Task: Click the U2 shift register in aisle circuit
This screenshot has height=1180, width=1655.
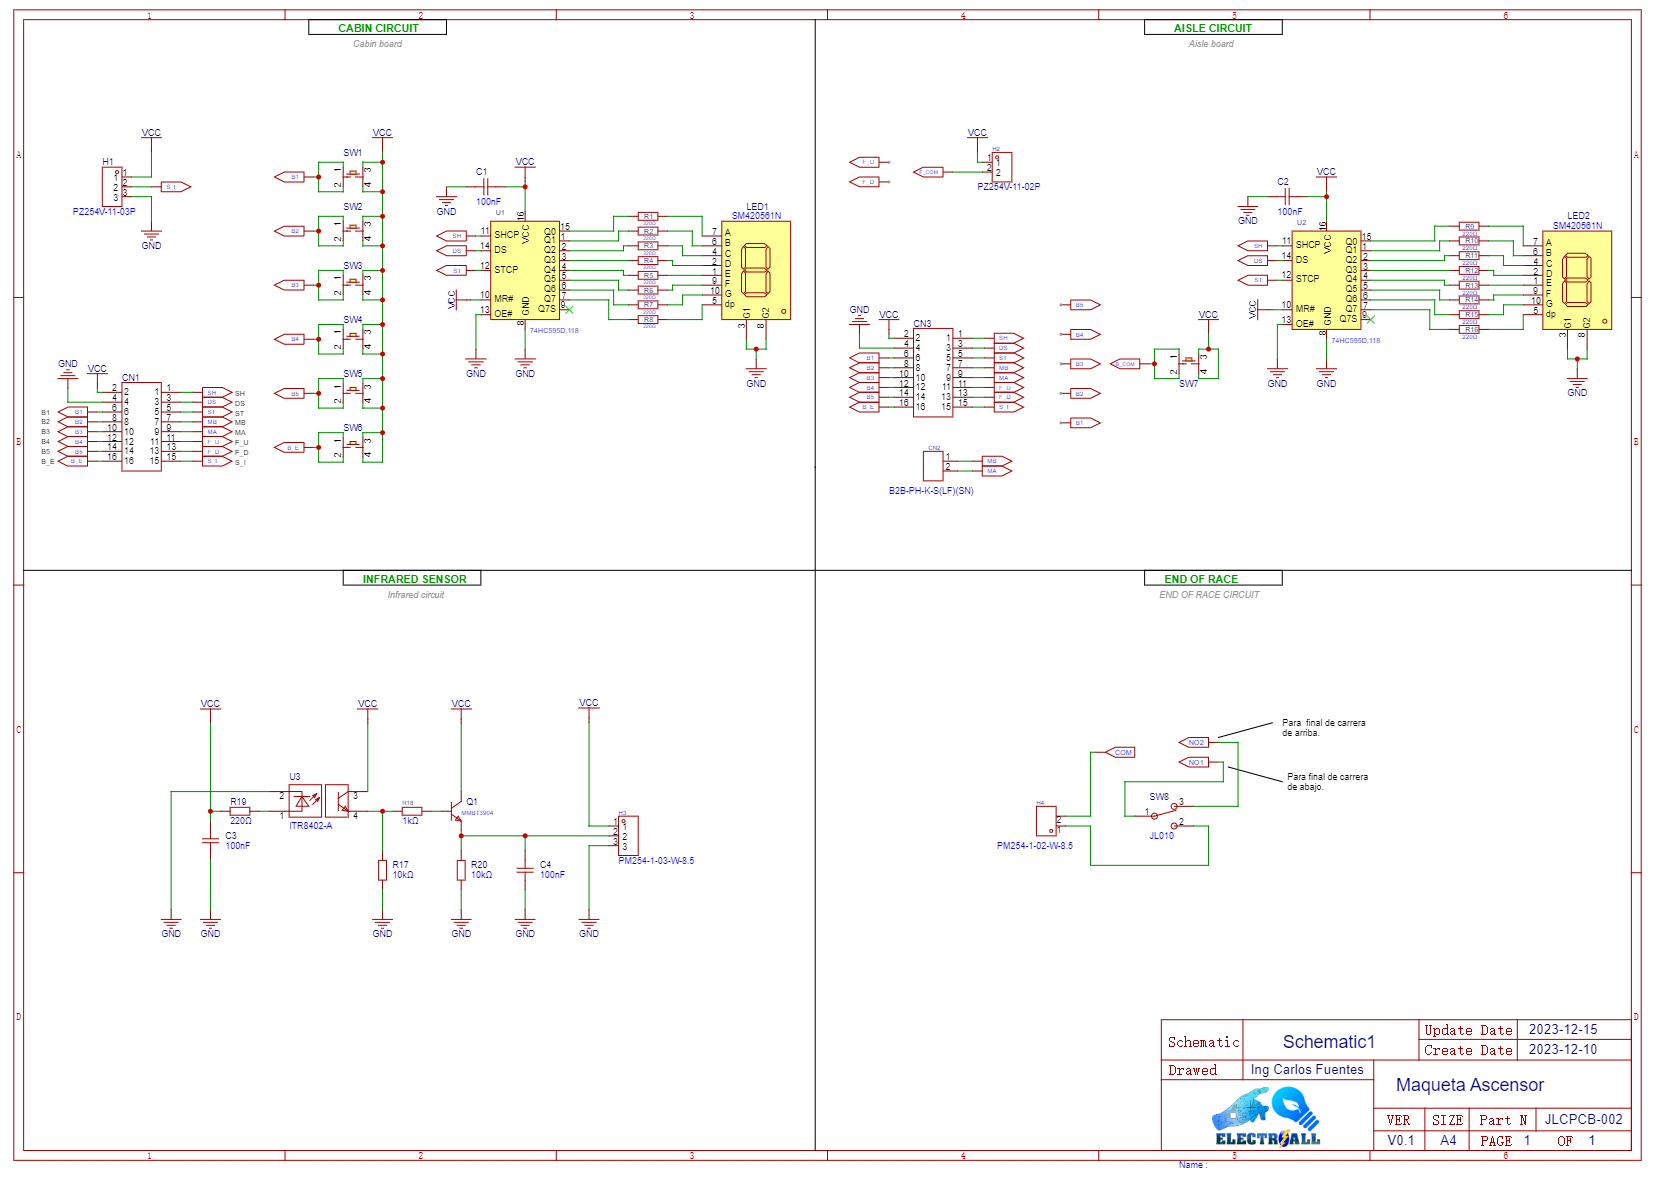Action: click(1325, 280)
